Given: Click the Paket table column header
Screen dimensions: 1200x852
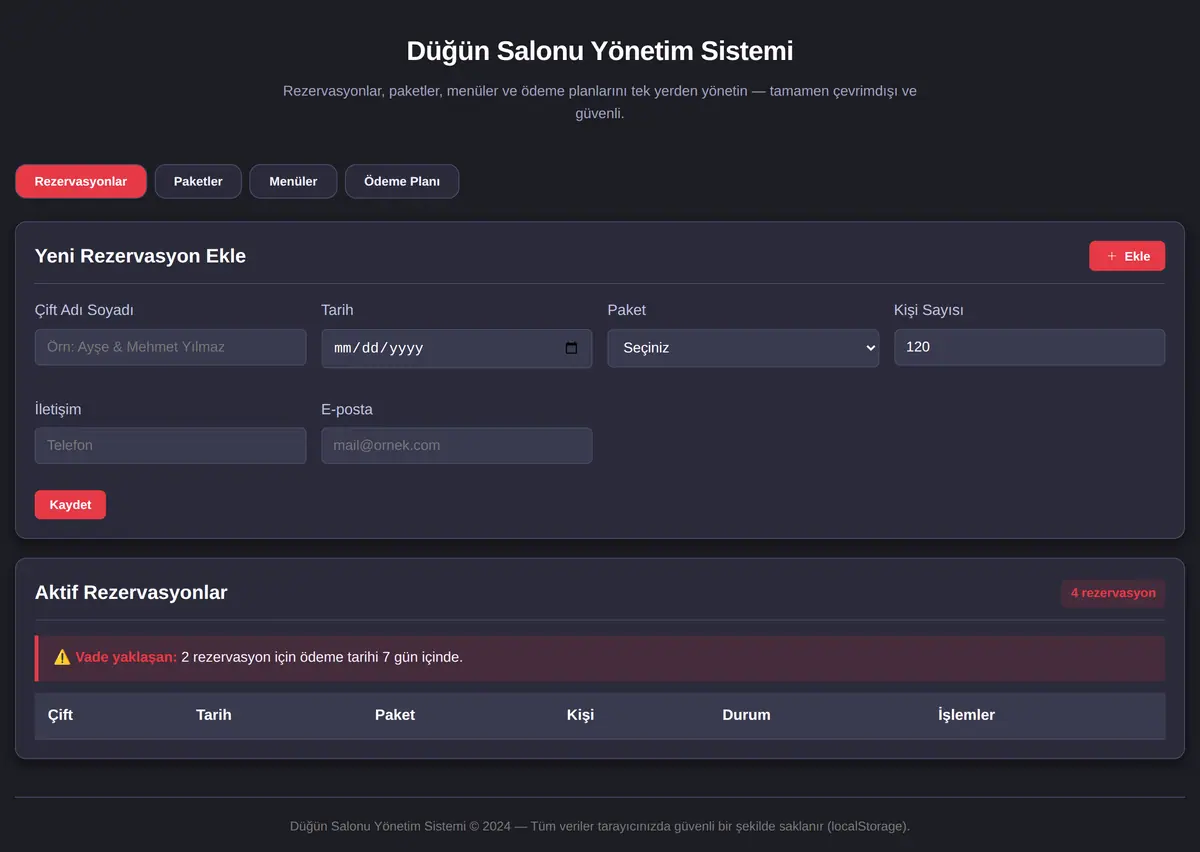Looking at the screenshot, I should 395,715.
